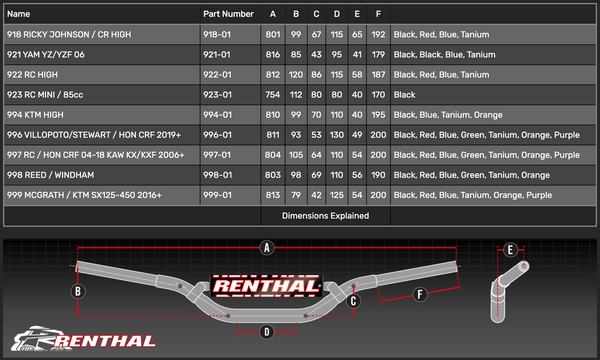Click the B value 120 in 922 row
The image size is (600, 360).
[296, 75]
